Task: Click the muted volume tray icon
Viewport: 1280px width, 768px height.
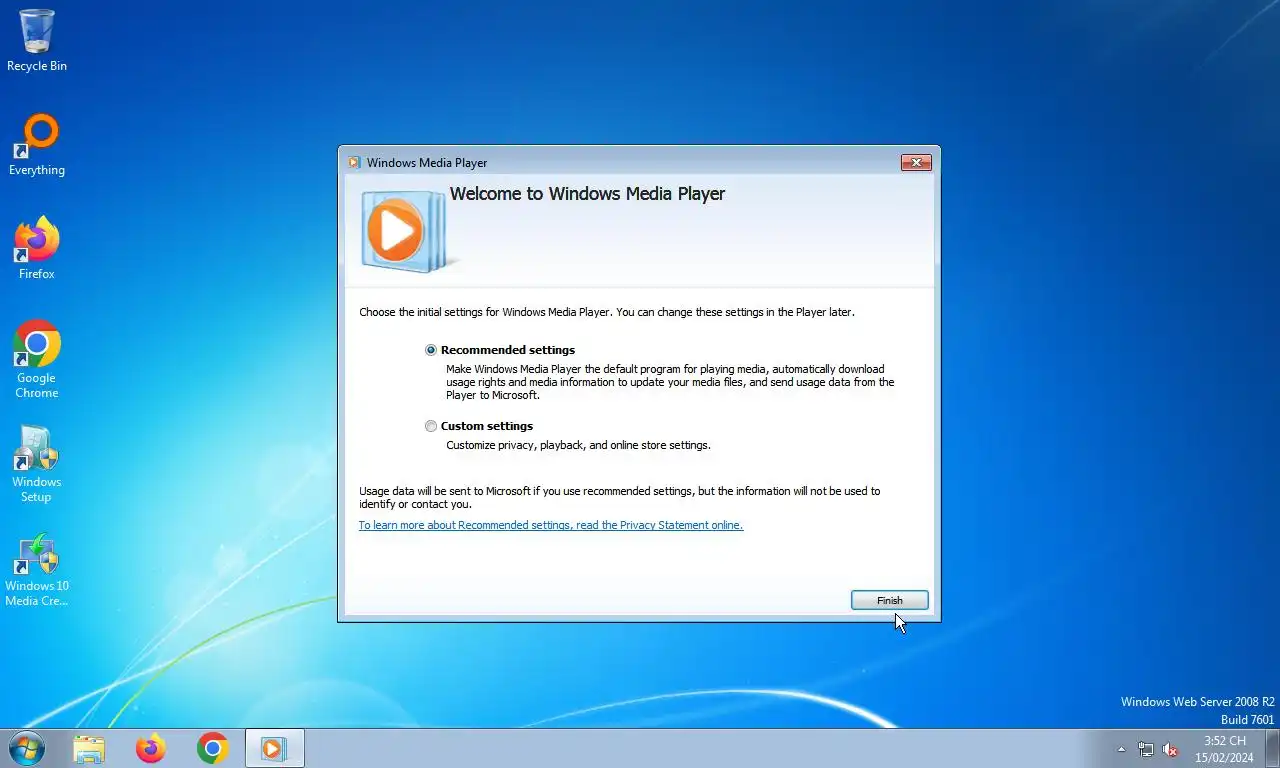Action: point(1169,749)
